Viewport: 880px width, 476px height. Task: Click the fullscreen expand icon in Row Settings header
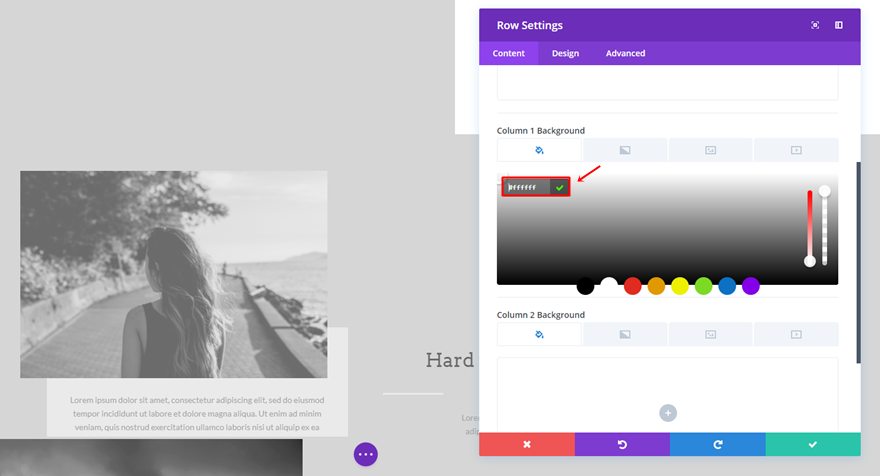(815, 25)
